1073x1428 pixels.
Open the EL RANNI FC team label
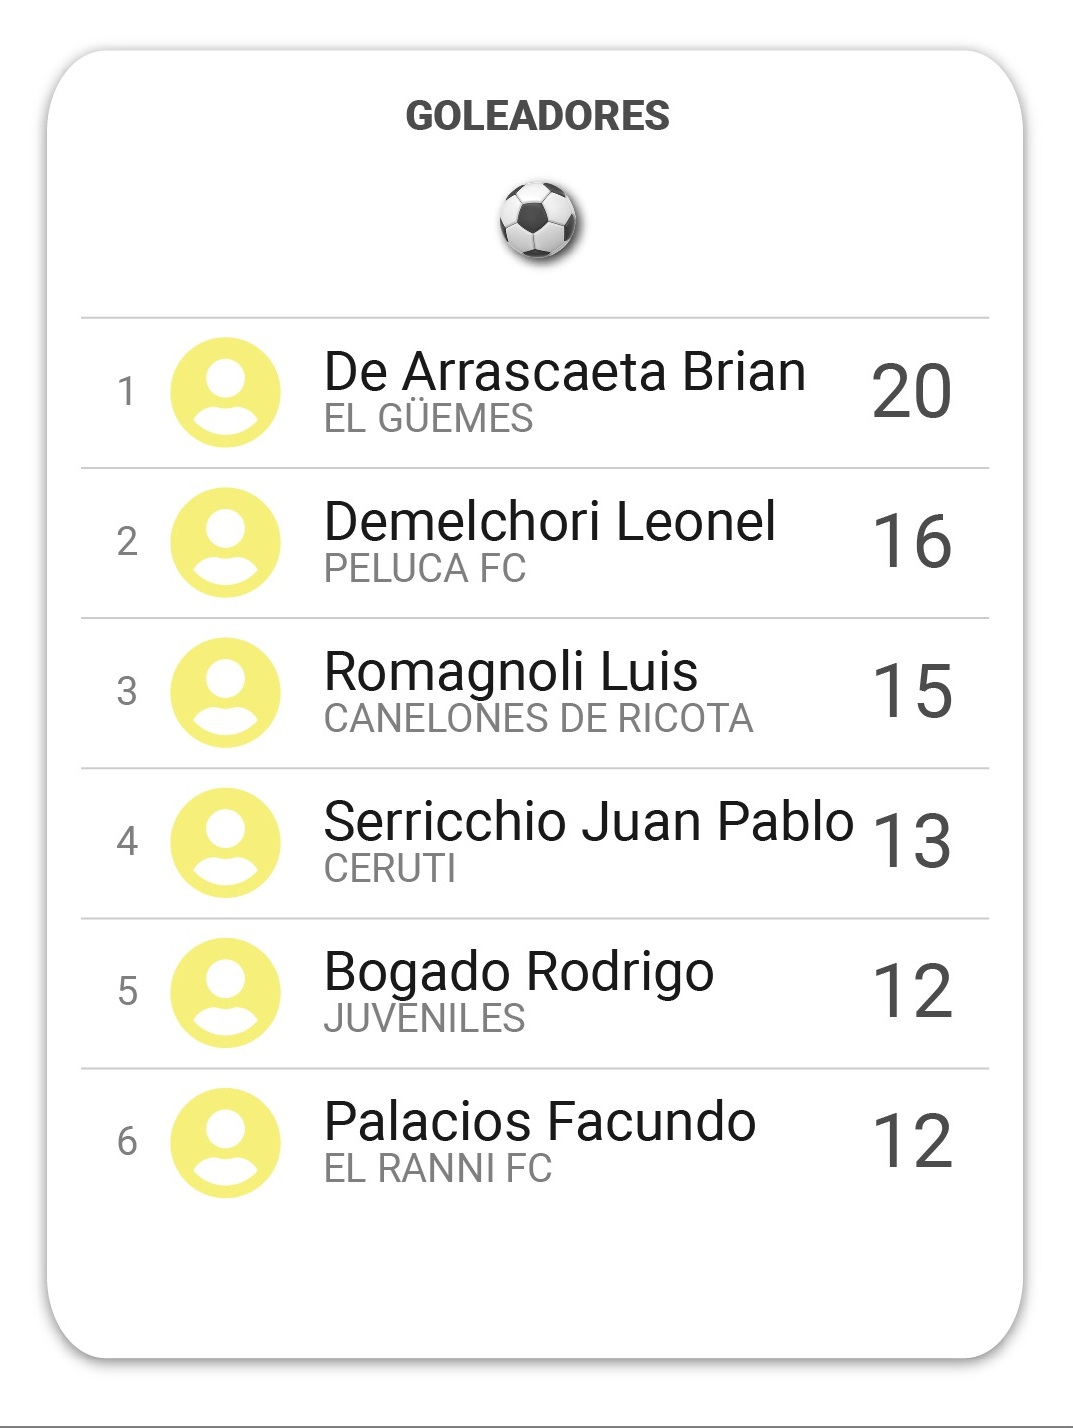(x=438, y=1169)
